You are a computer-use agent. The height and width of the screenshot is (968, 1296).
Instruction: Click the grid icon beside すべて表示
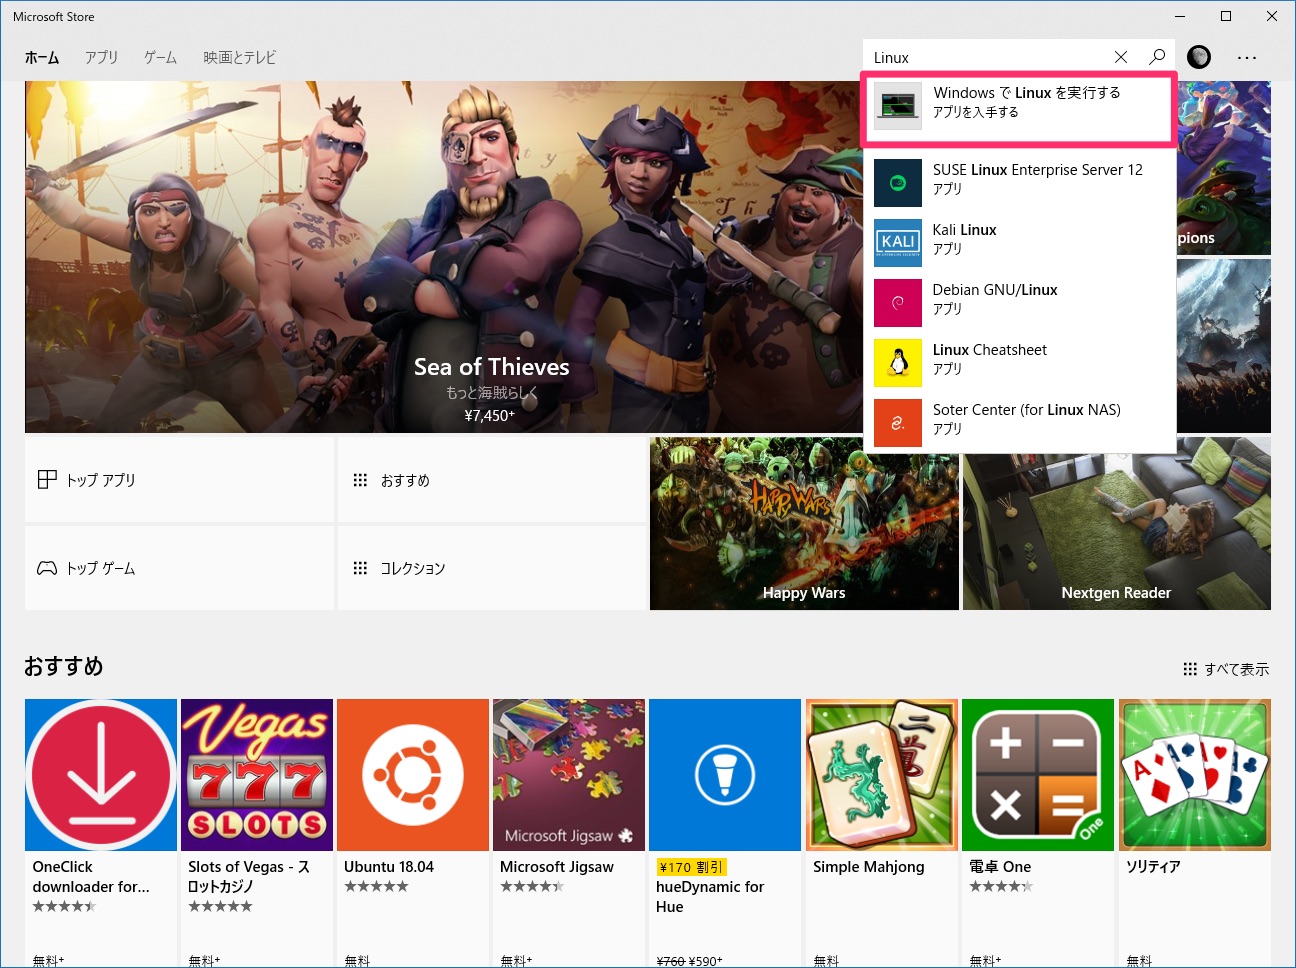[1190, 669]
